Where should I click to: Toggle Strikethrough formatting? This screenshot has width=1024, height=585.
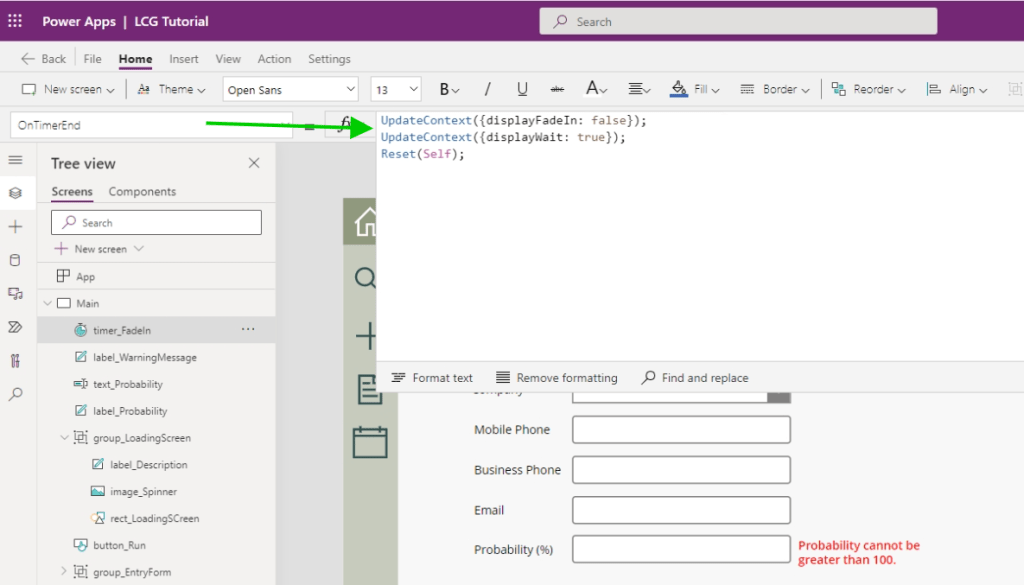pyautogui.click(x=557, y=89)
